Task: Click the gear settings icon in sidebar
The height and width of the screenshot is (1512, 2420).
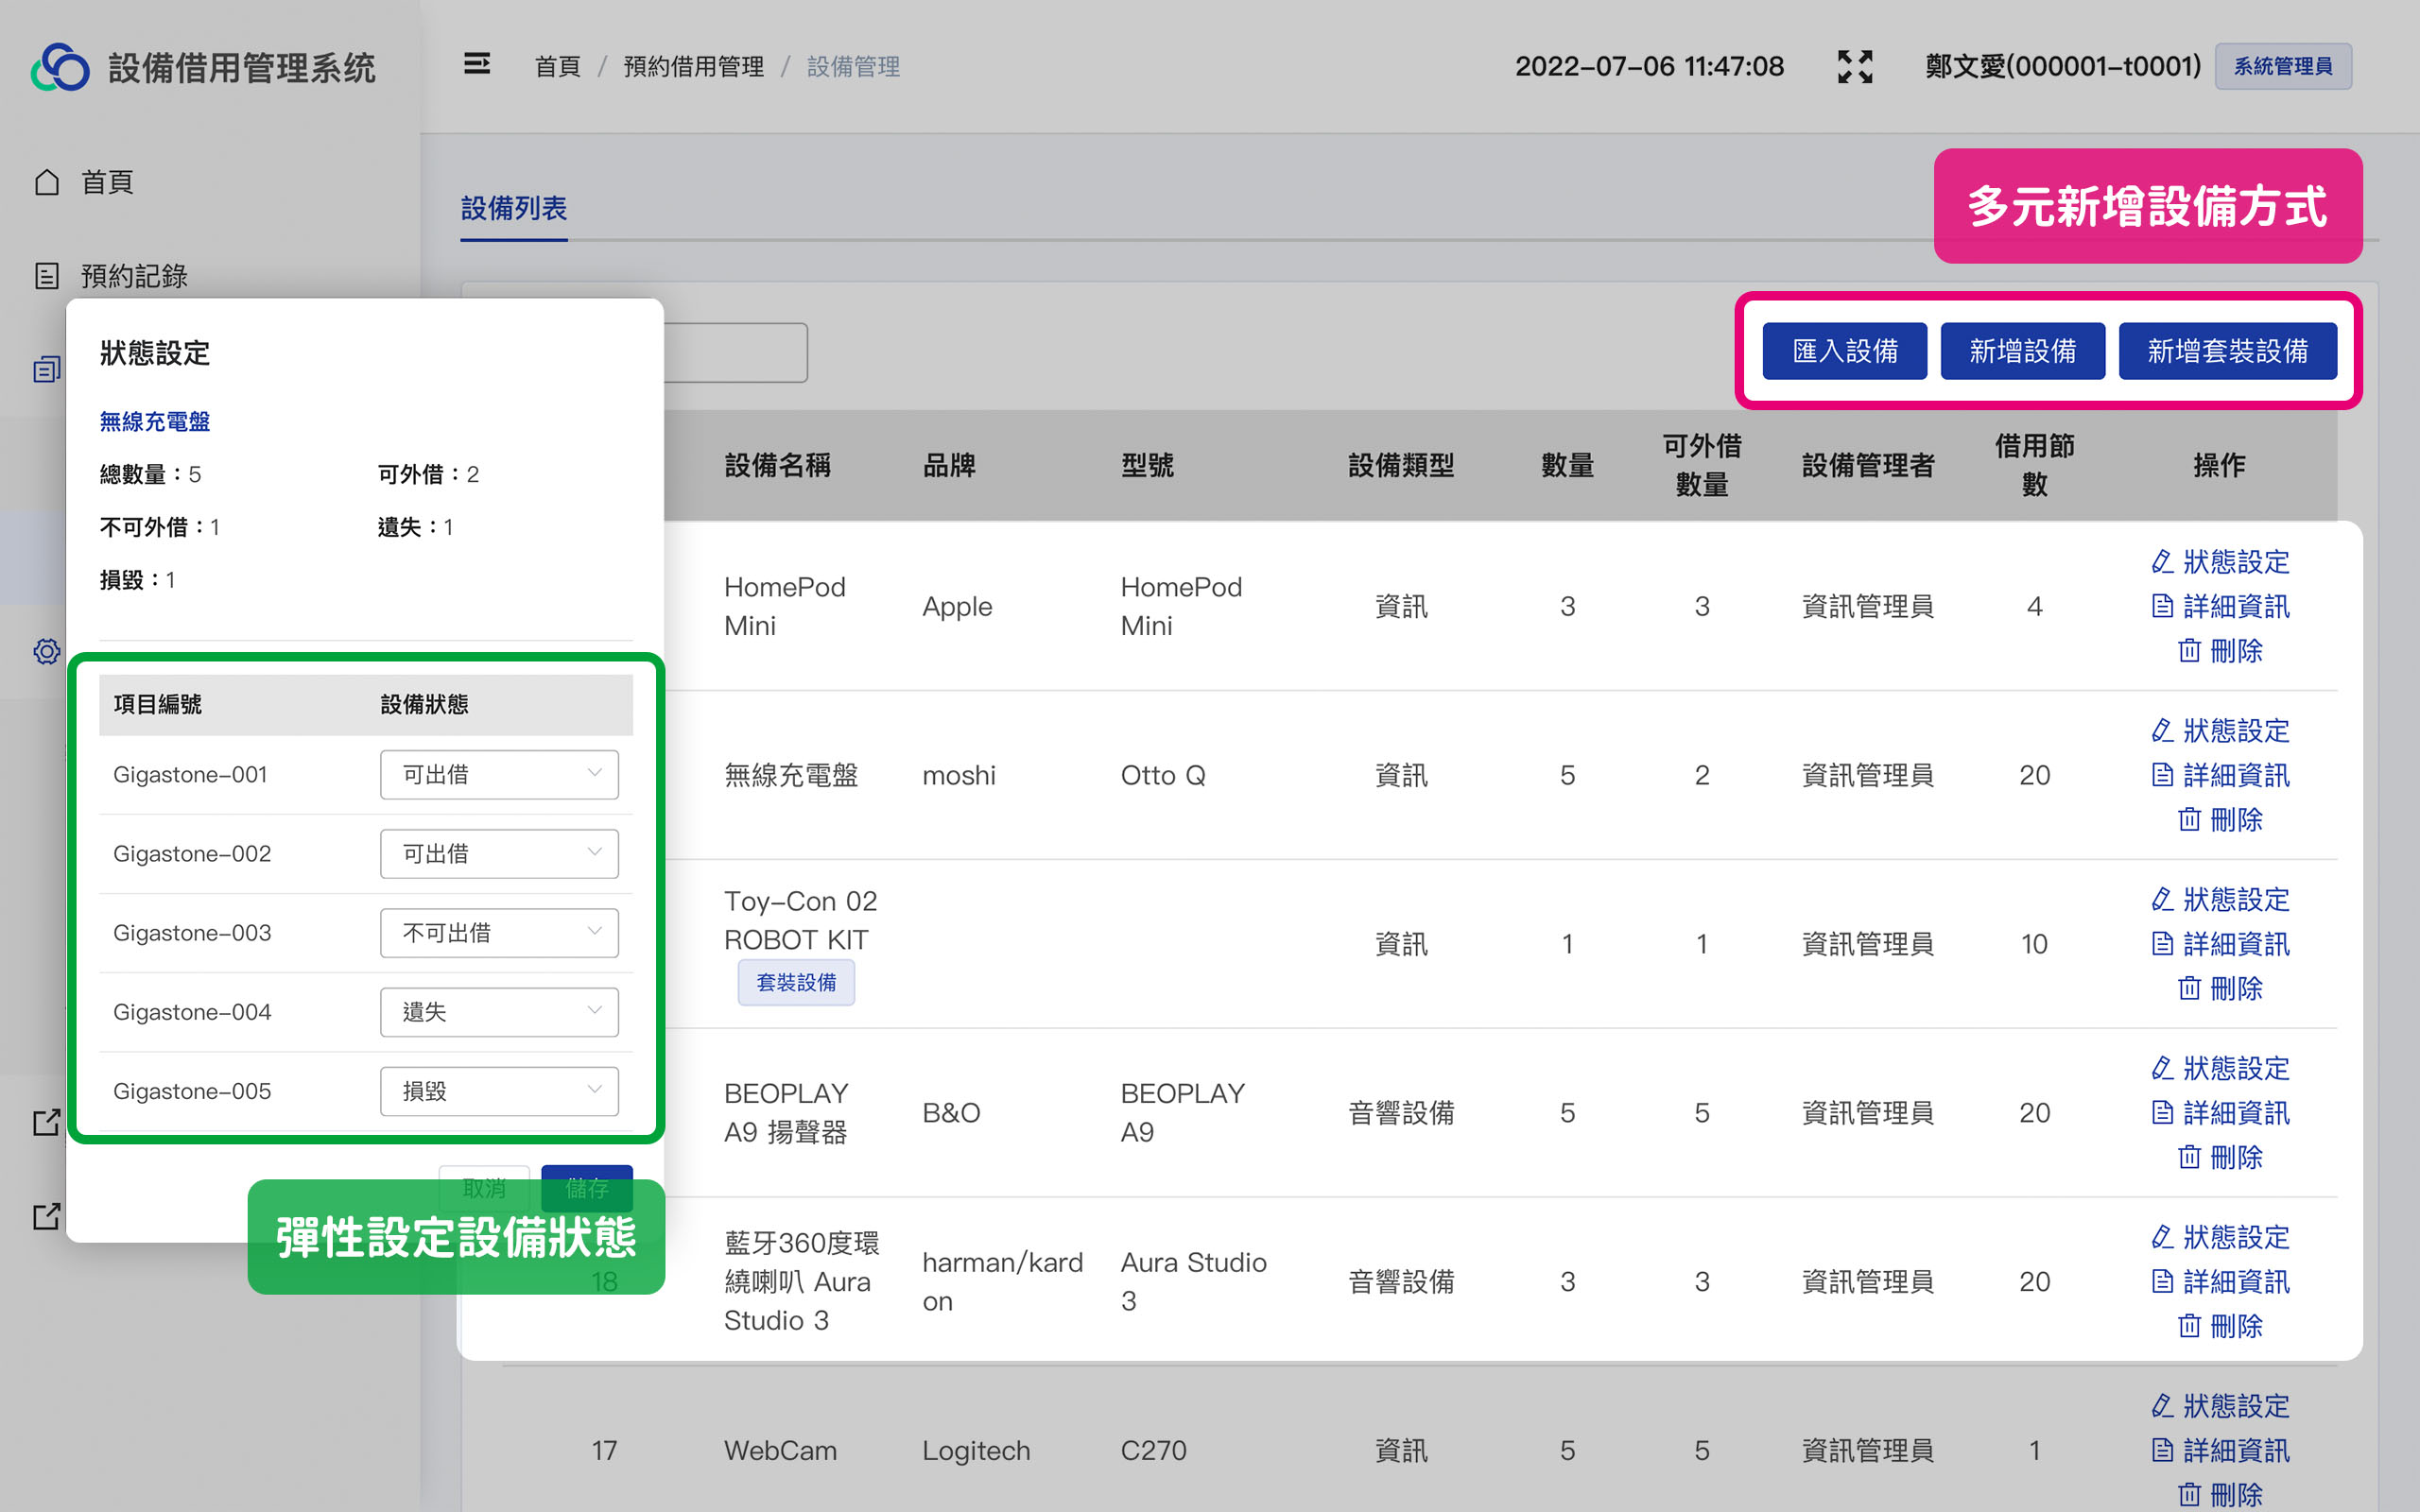Action: [47, 652]
